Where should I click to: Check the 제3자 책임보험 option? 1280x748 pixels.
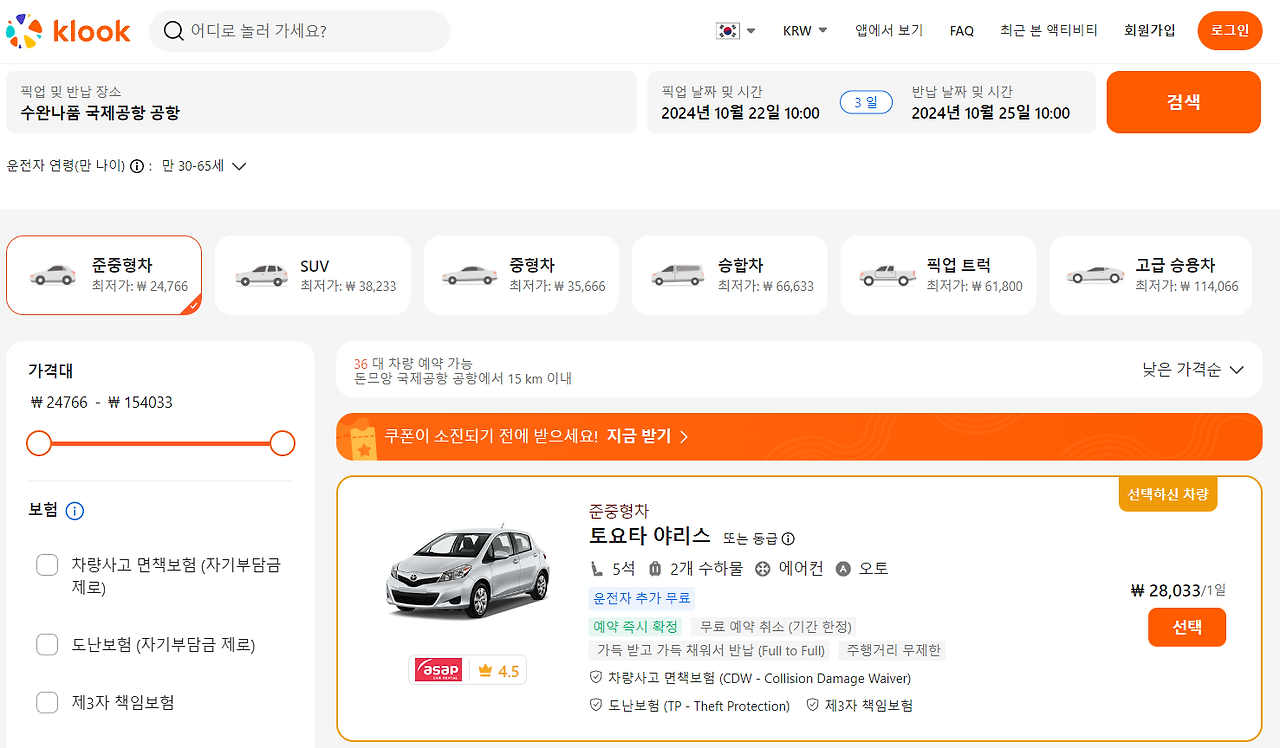coord(47,702)
